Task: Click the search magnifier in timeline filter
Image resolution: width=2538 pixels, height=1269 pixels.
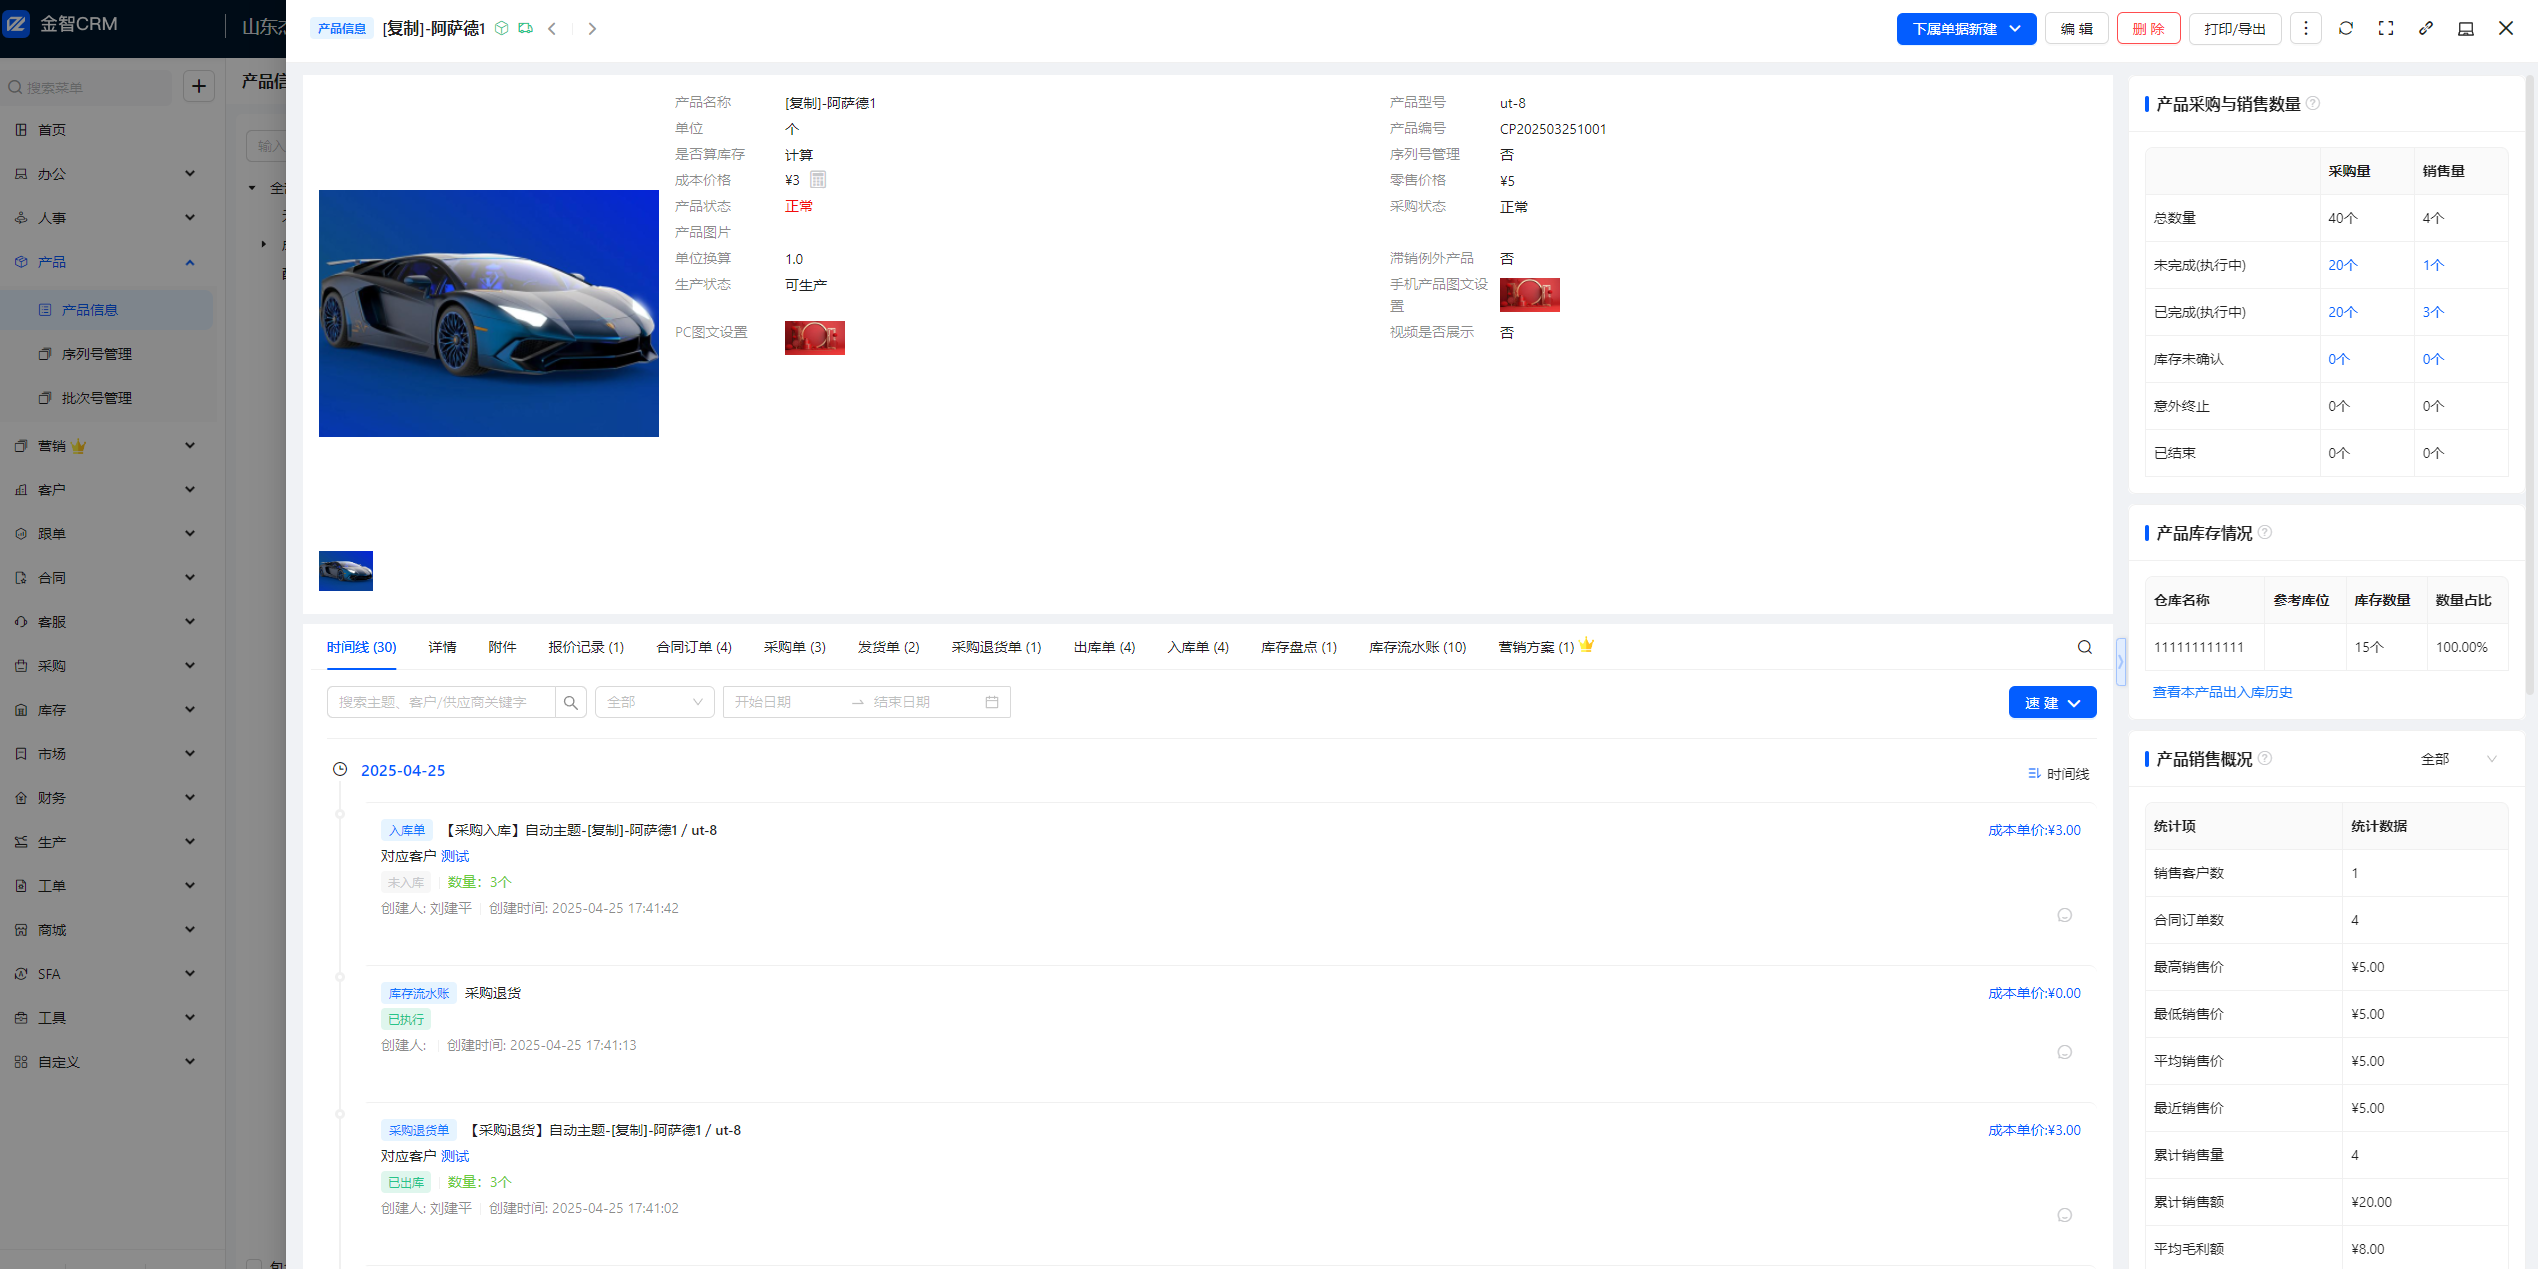Action: pos(571,702)
